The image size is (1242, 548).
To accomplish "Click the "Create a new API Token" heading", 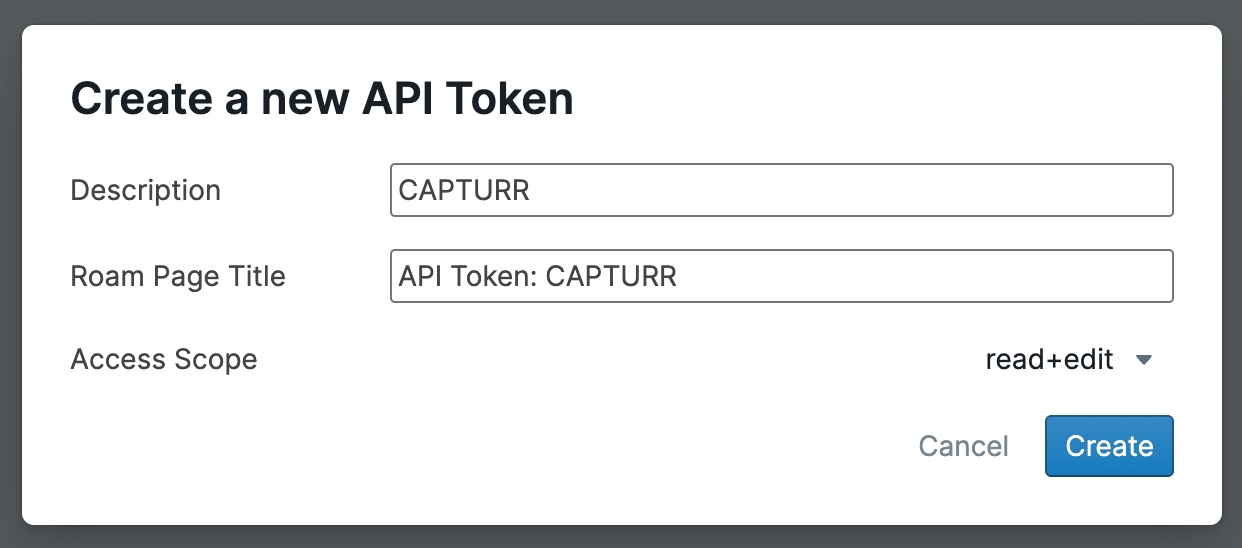I will [322, 100].
